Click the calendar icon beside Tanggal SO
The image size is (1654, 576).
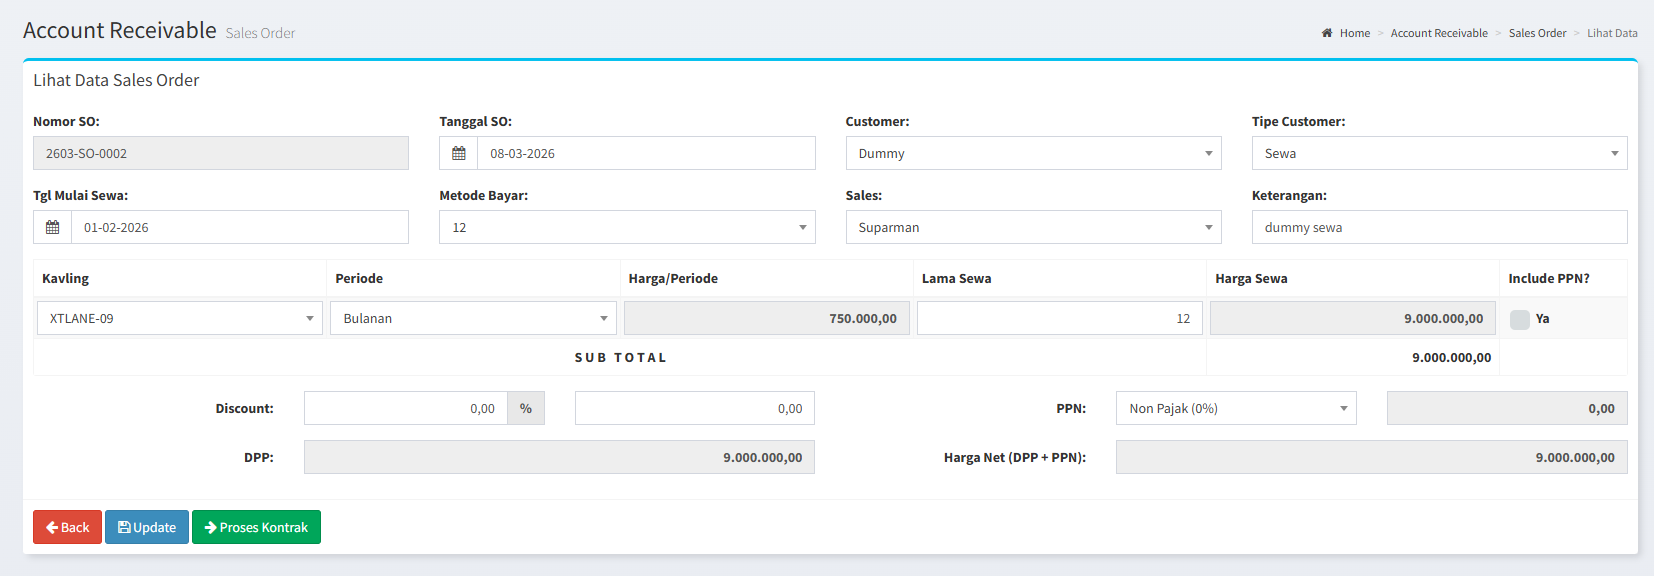tap(458, 153)
